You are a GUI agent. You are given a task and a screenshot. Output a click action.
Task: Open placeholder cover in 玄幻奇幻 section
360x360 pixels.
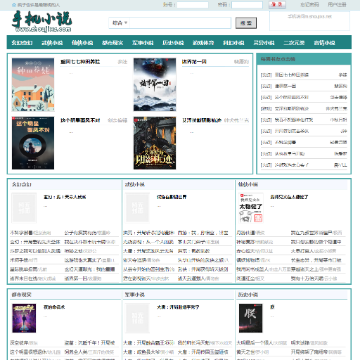point(24,207)
